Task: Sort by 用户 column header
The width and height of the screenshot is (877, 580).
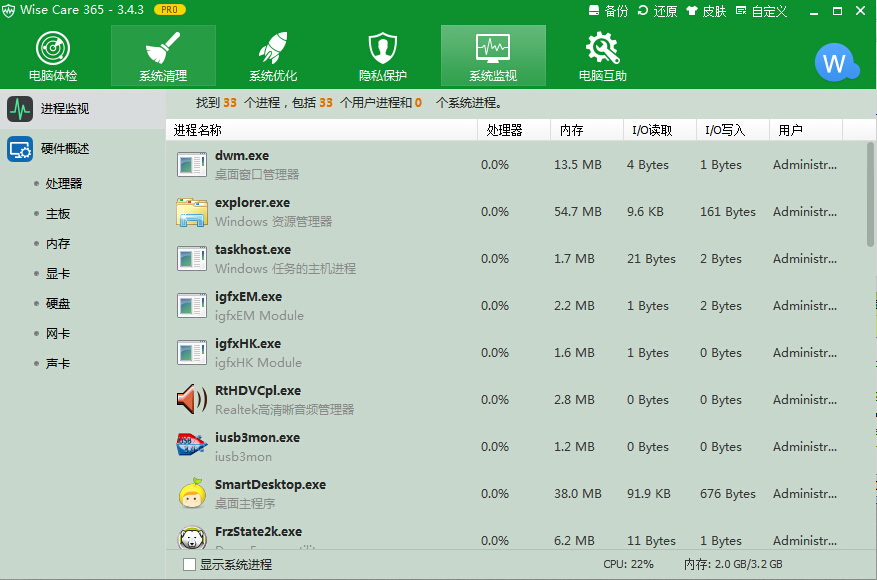Action: coord(807,130)
